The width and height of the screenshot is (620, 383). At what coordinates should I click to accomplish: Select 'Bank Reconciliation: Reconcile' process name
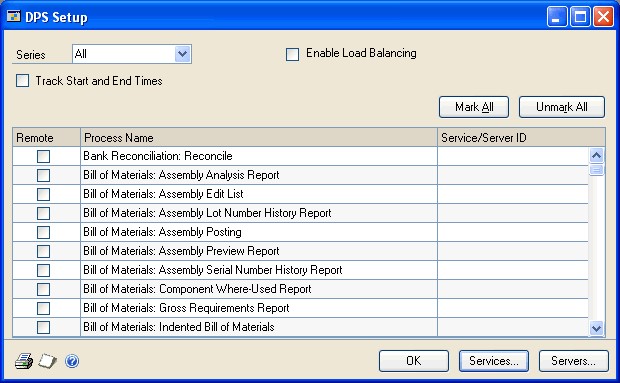click(x=158, y=156)
